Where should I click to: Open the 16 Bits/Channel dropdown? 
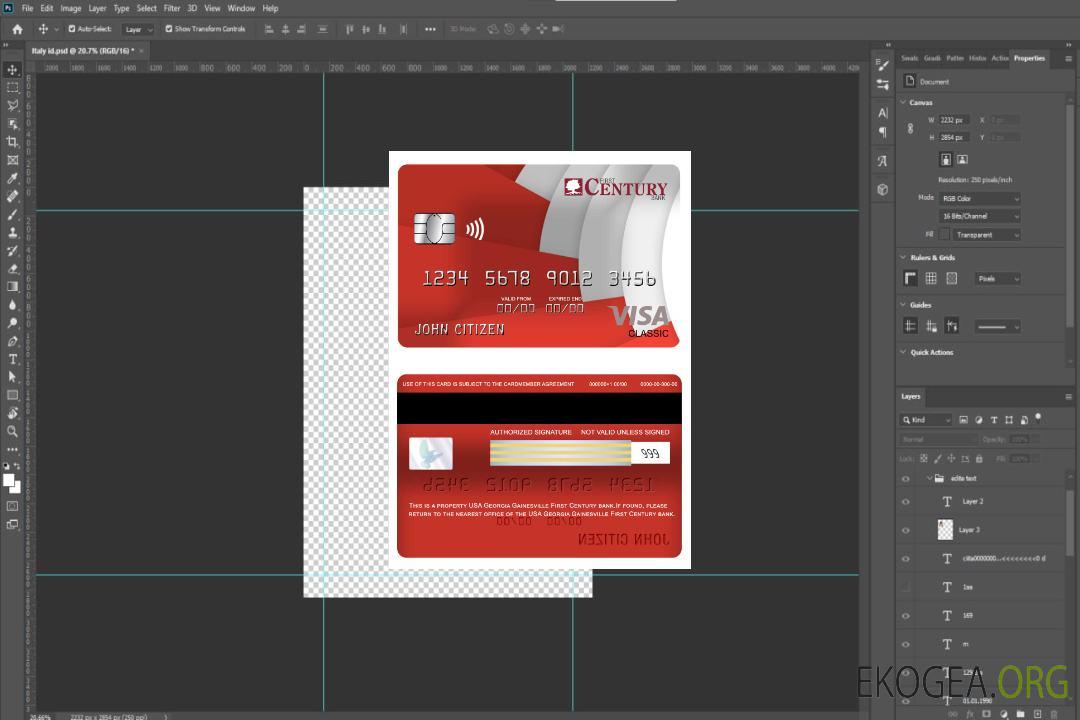click(x=979, y=216)
